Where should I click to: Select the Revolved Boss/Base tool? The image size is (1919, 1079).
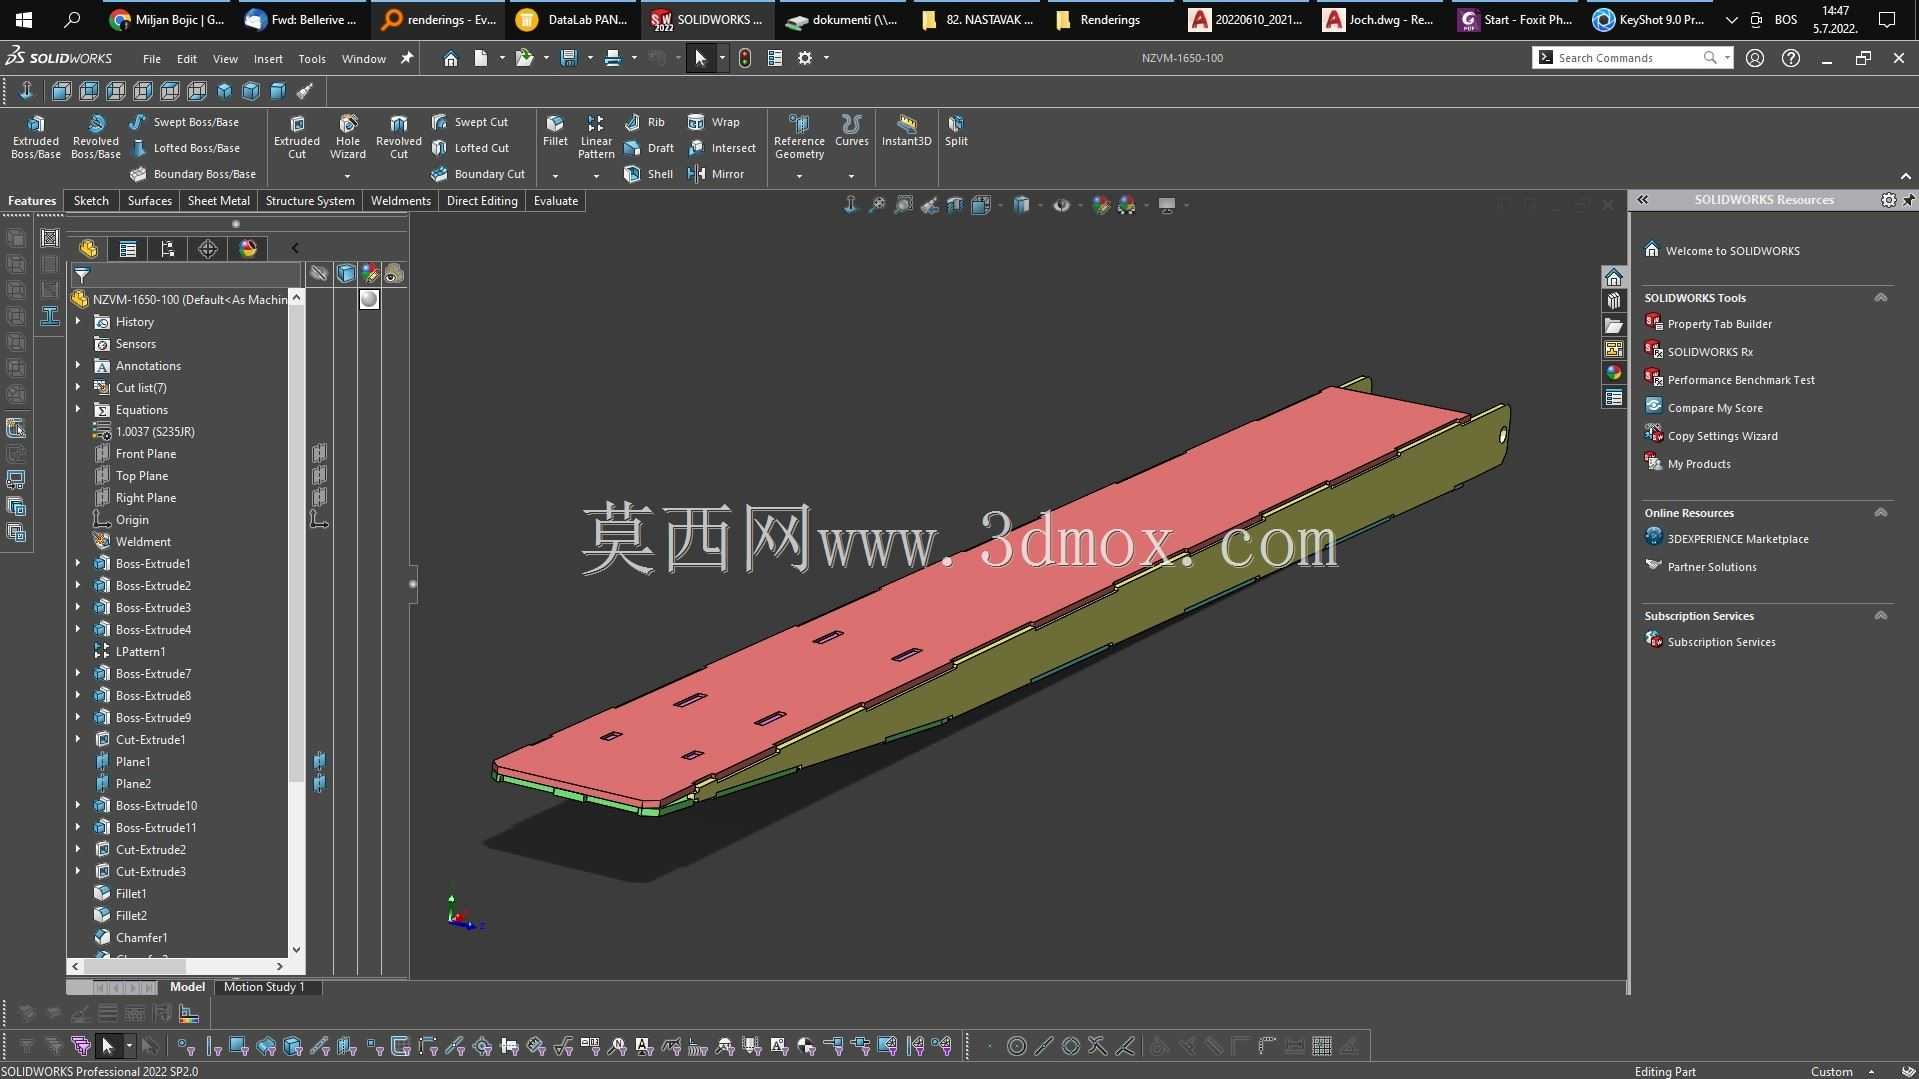point(96,137)
